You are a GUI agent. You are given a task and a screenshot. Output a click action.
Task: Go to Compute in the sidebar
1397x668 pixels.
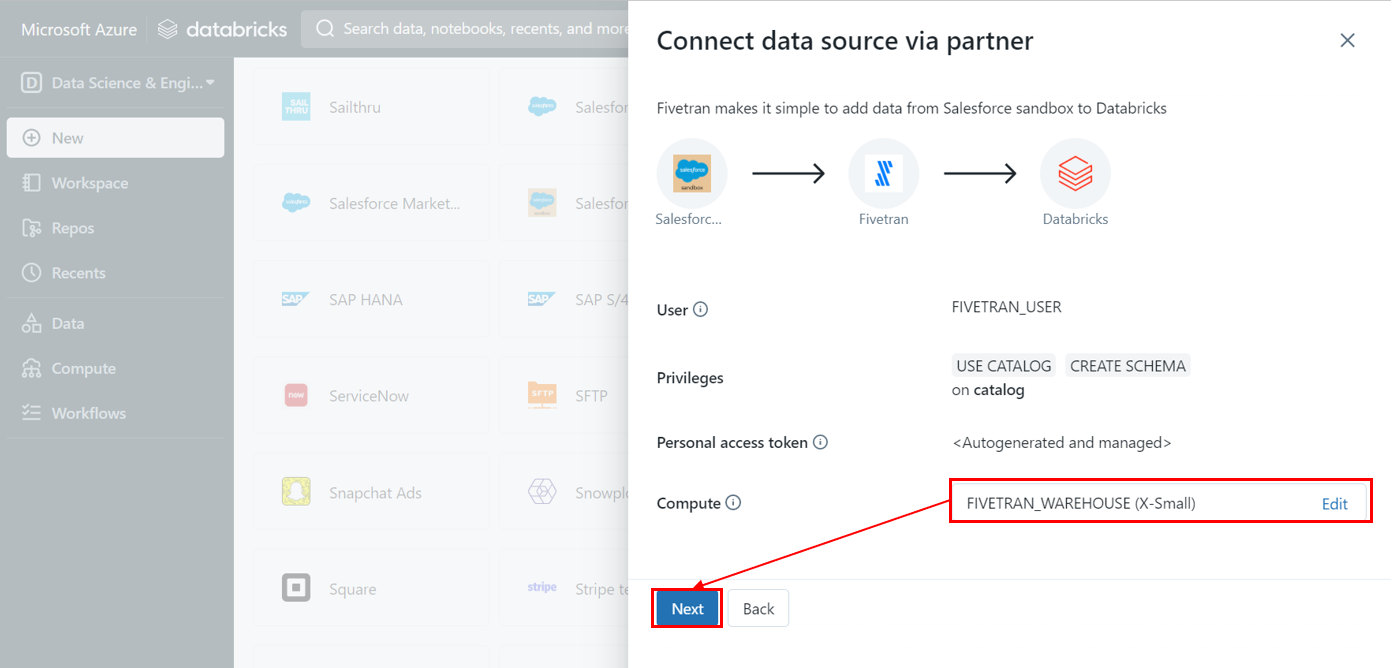[83, 368]
